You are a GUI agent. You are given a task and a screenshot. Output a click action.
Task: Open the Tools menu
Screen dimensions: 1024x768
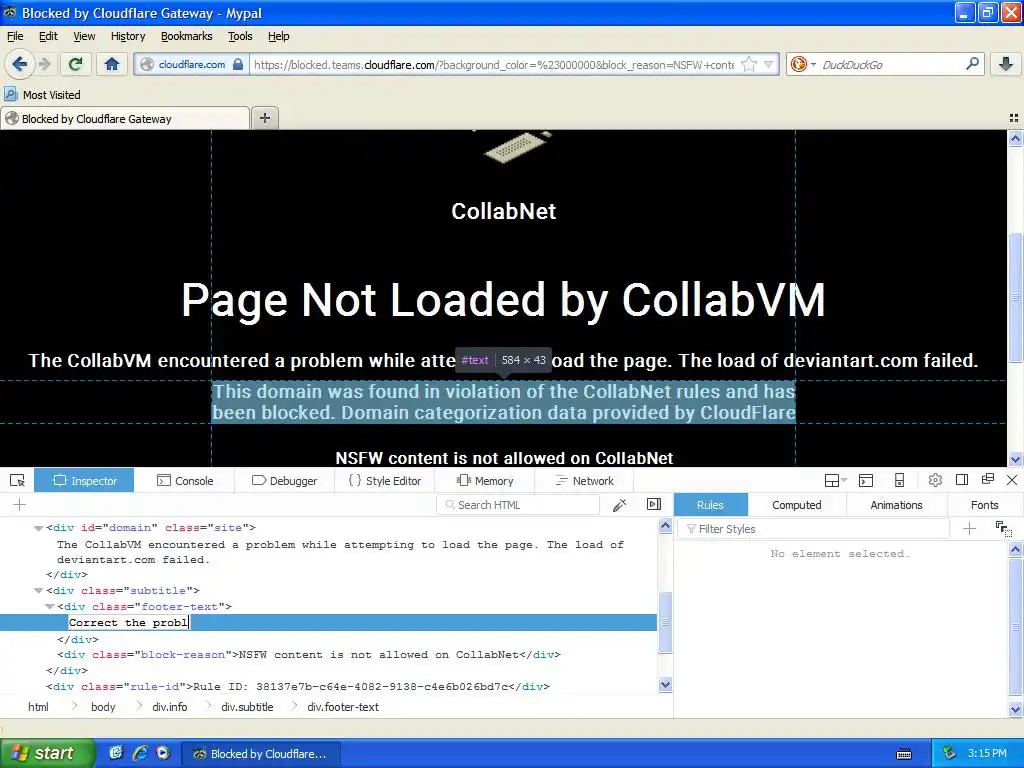(x=240, y=36)
